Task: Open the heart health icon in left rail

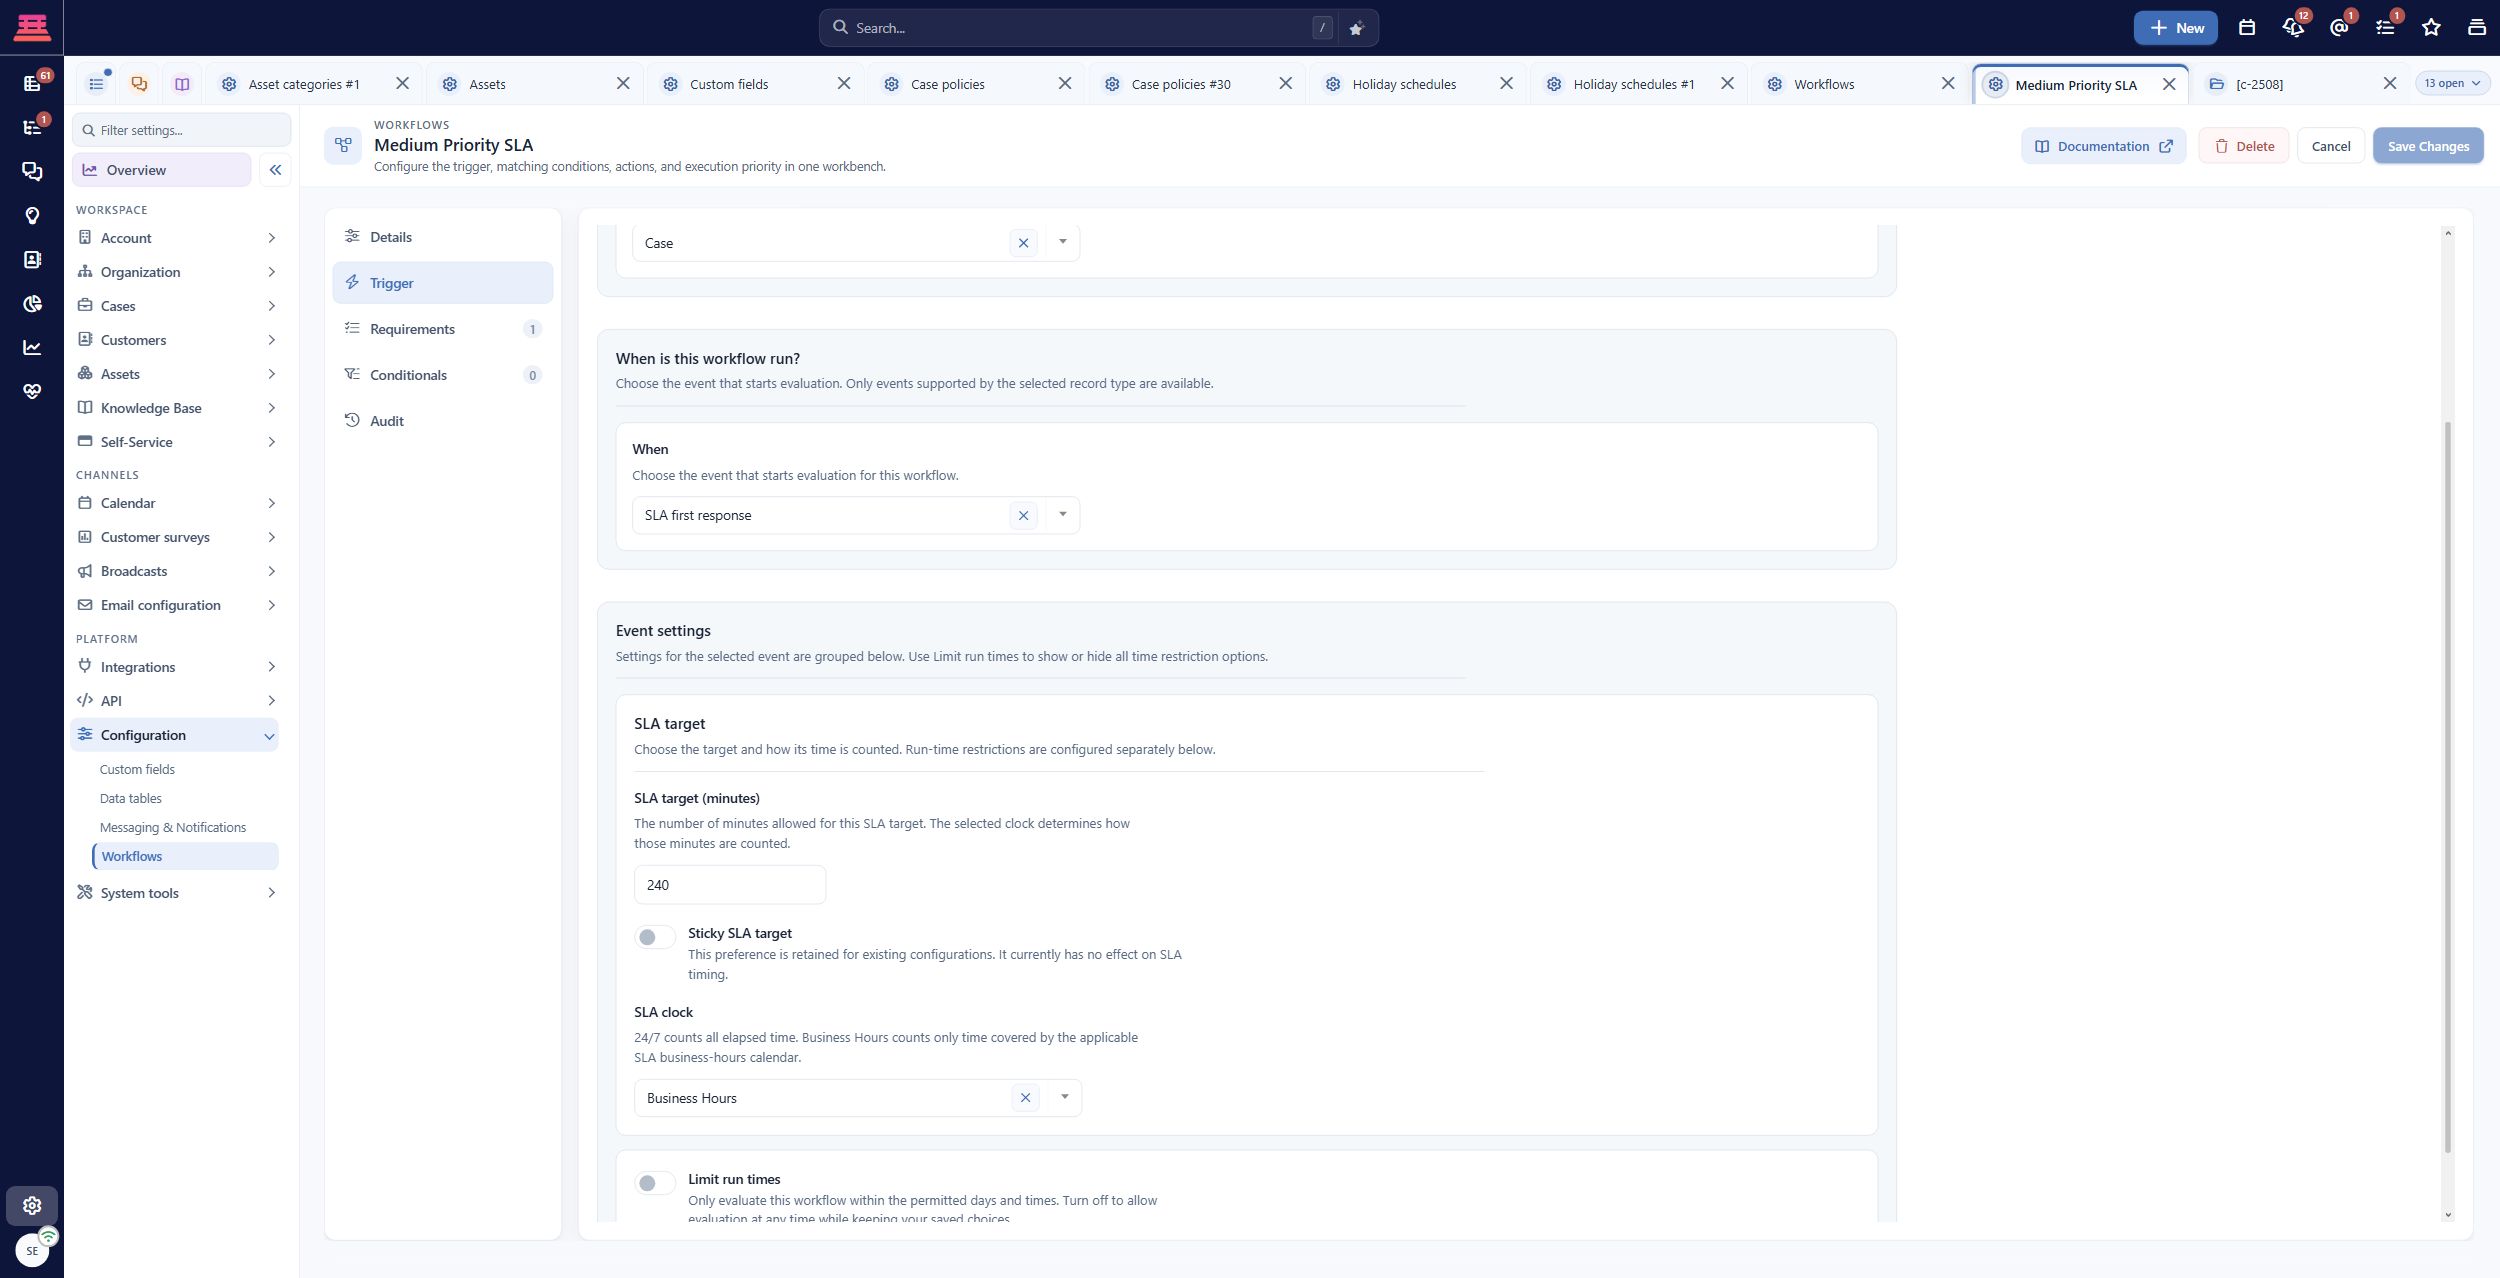Action: (32, 391)
